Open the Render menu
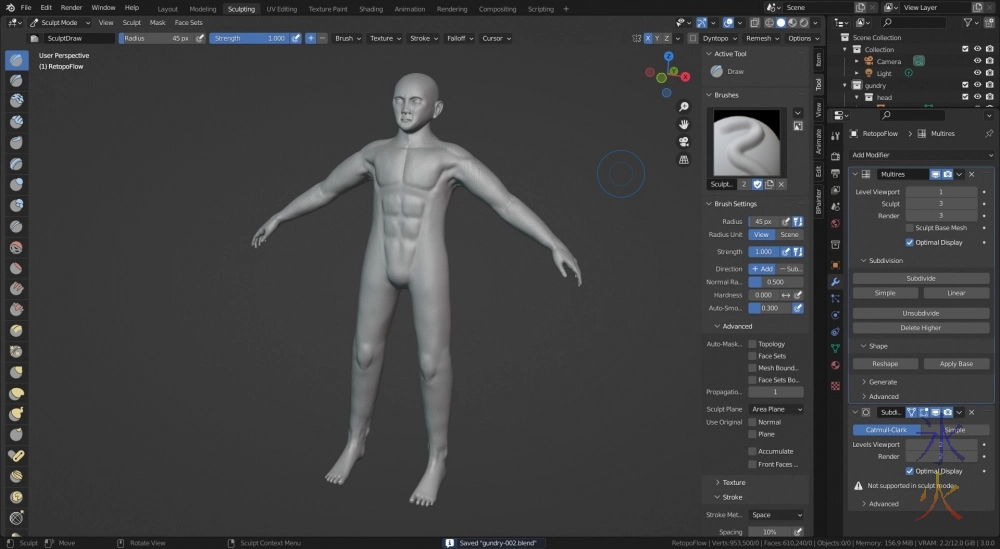The image size is (1000, 549). 71,7
